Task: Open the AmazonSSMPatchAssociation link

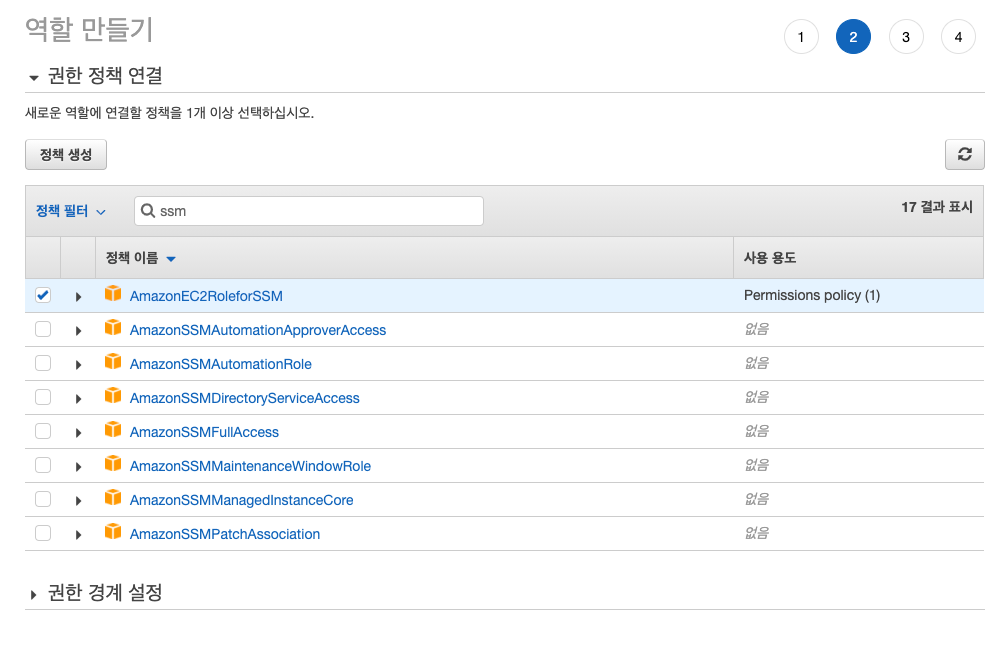Action: click(x=224, y=535)
